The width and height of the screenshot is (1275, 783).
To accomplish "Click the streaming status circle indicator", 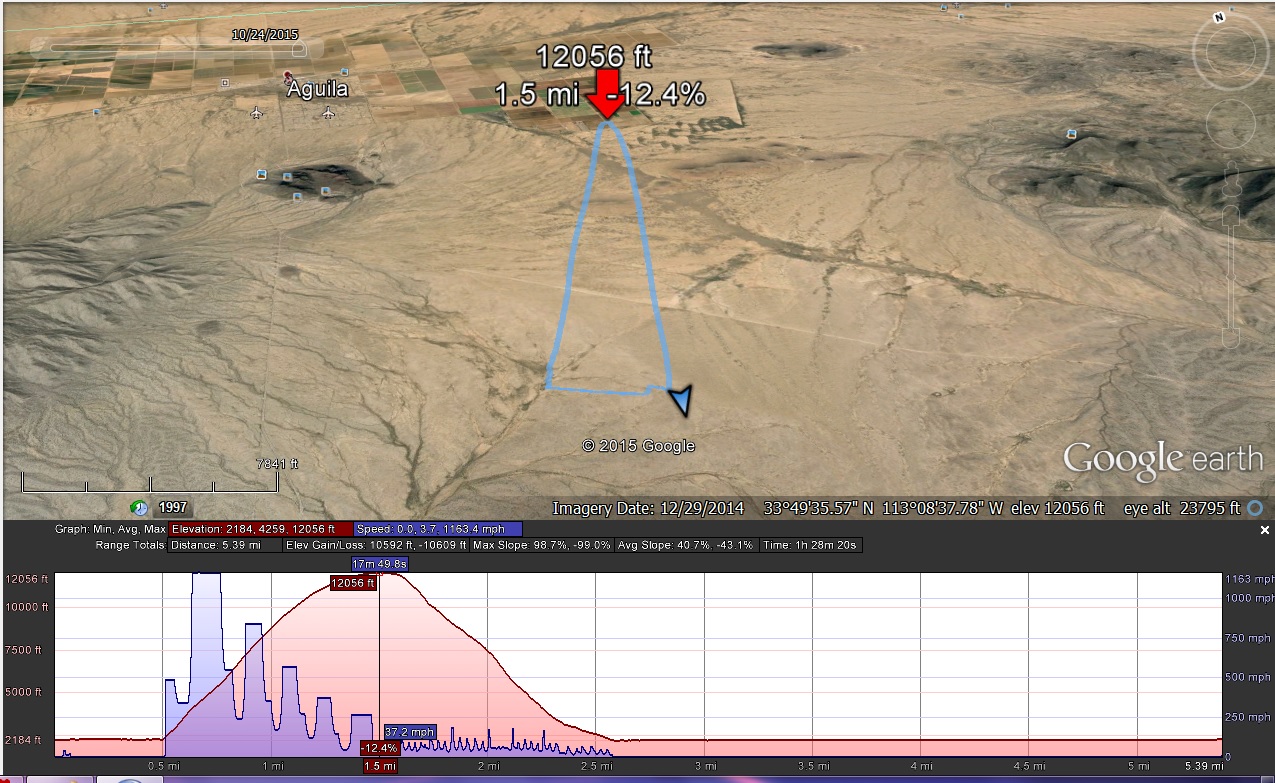I will point(1256,508).
